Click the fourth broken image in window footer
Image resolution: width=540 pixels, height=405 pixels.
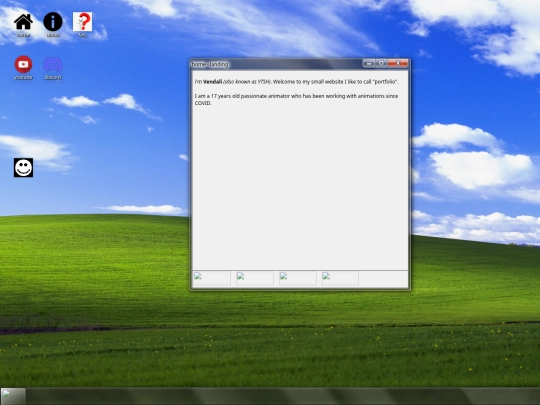pos(340,278)
